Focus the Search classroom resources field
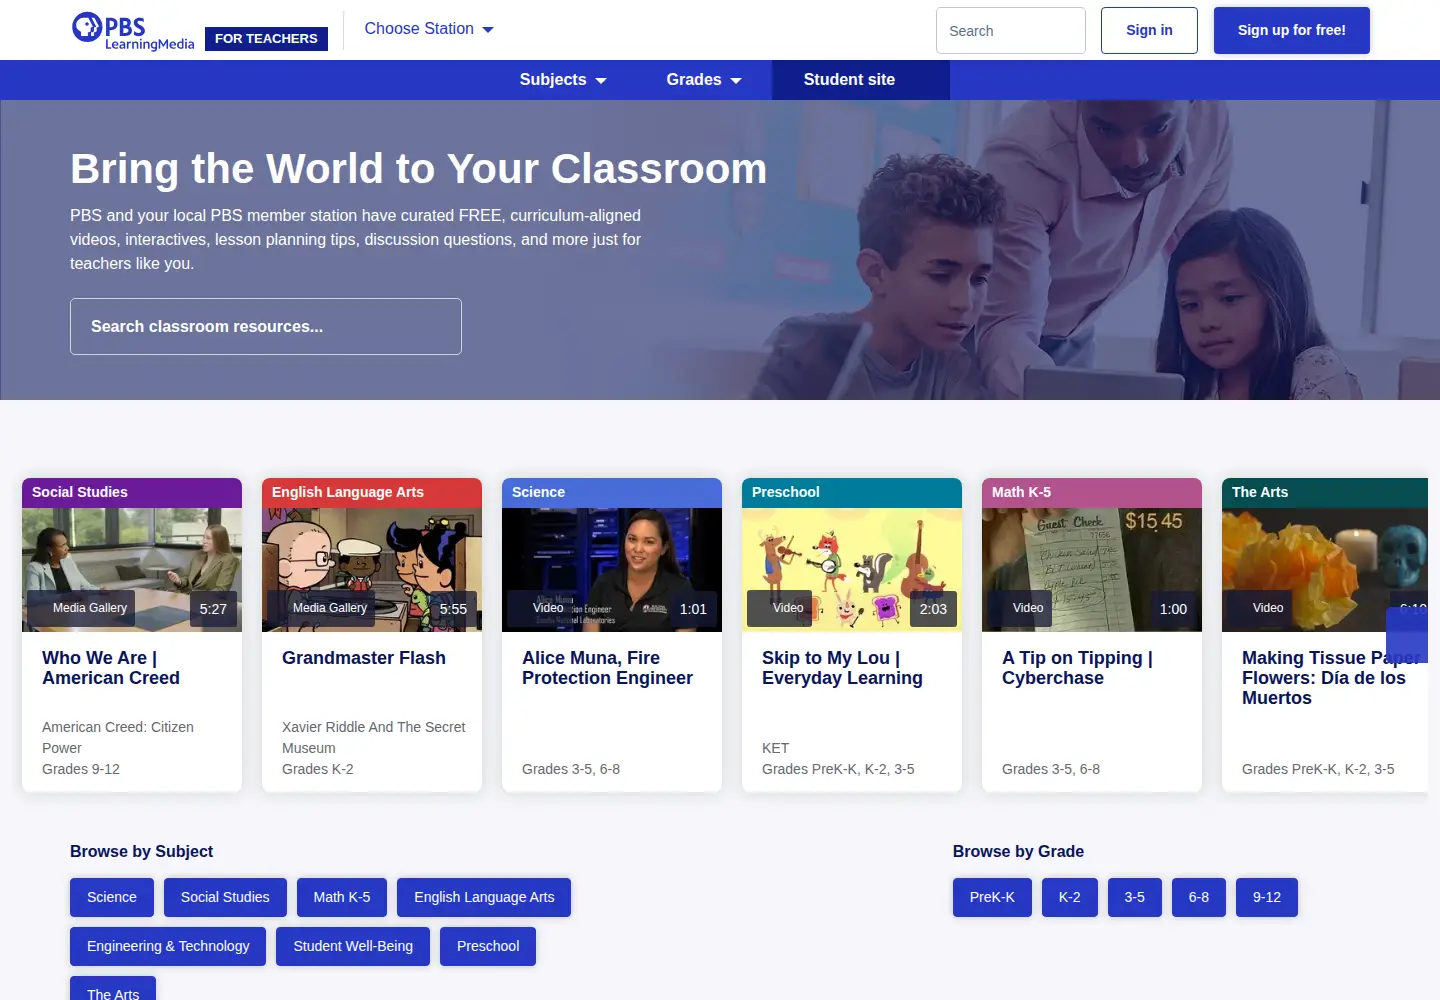 point(266,326)
